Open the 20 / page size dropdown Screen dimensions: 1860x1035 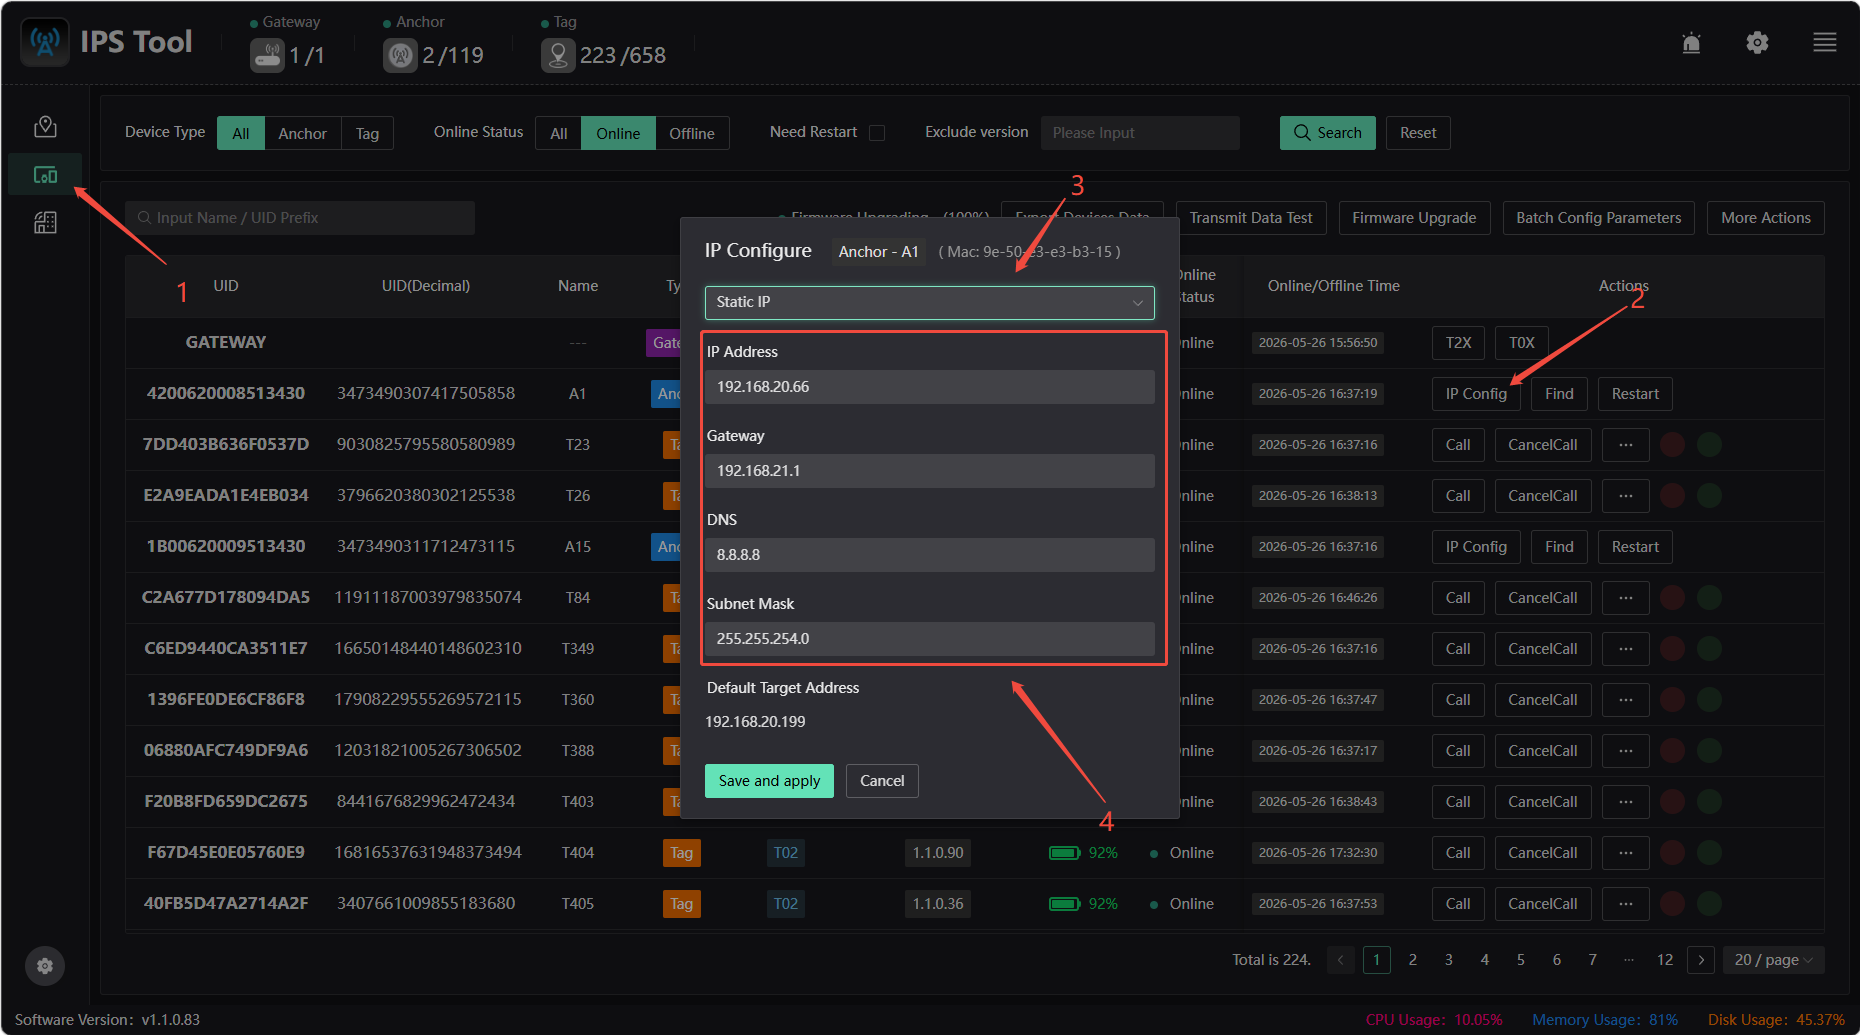pos(1773,959)
